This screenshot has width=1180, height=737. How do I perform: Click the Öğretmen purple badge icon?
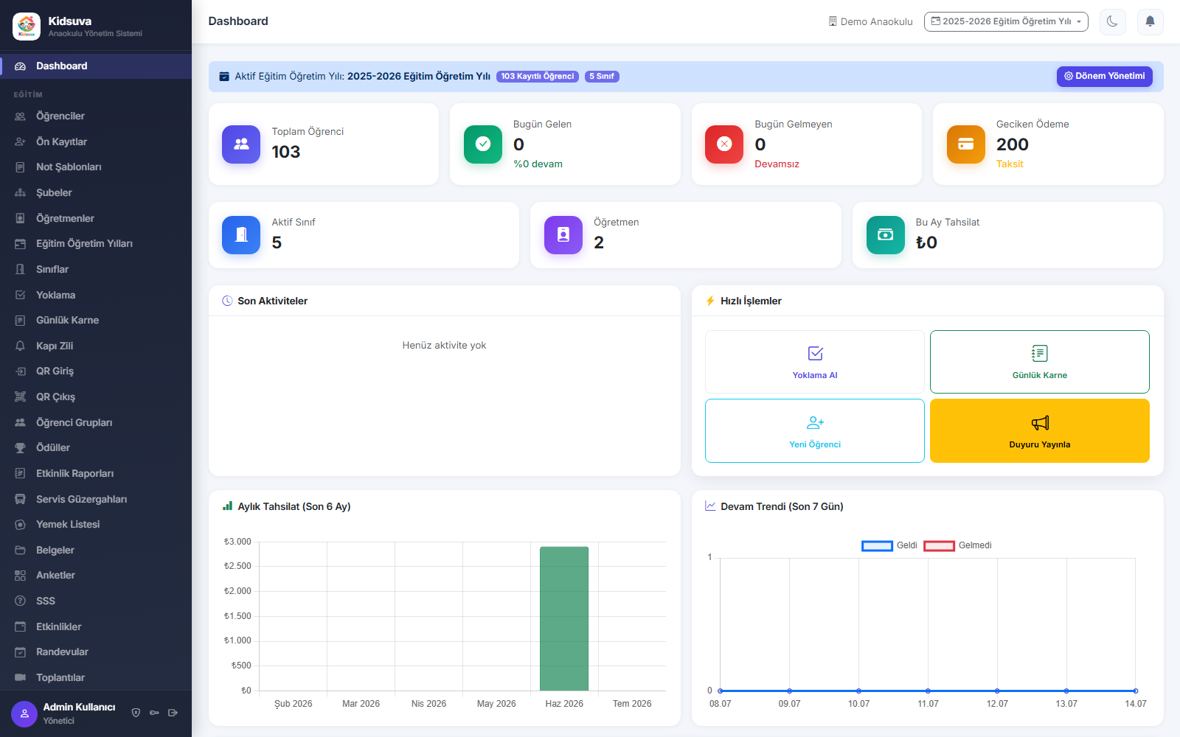click(563, 235)
